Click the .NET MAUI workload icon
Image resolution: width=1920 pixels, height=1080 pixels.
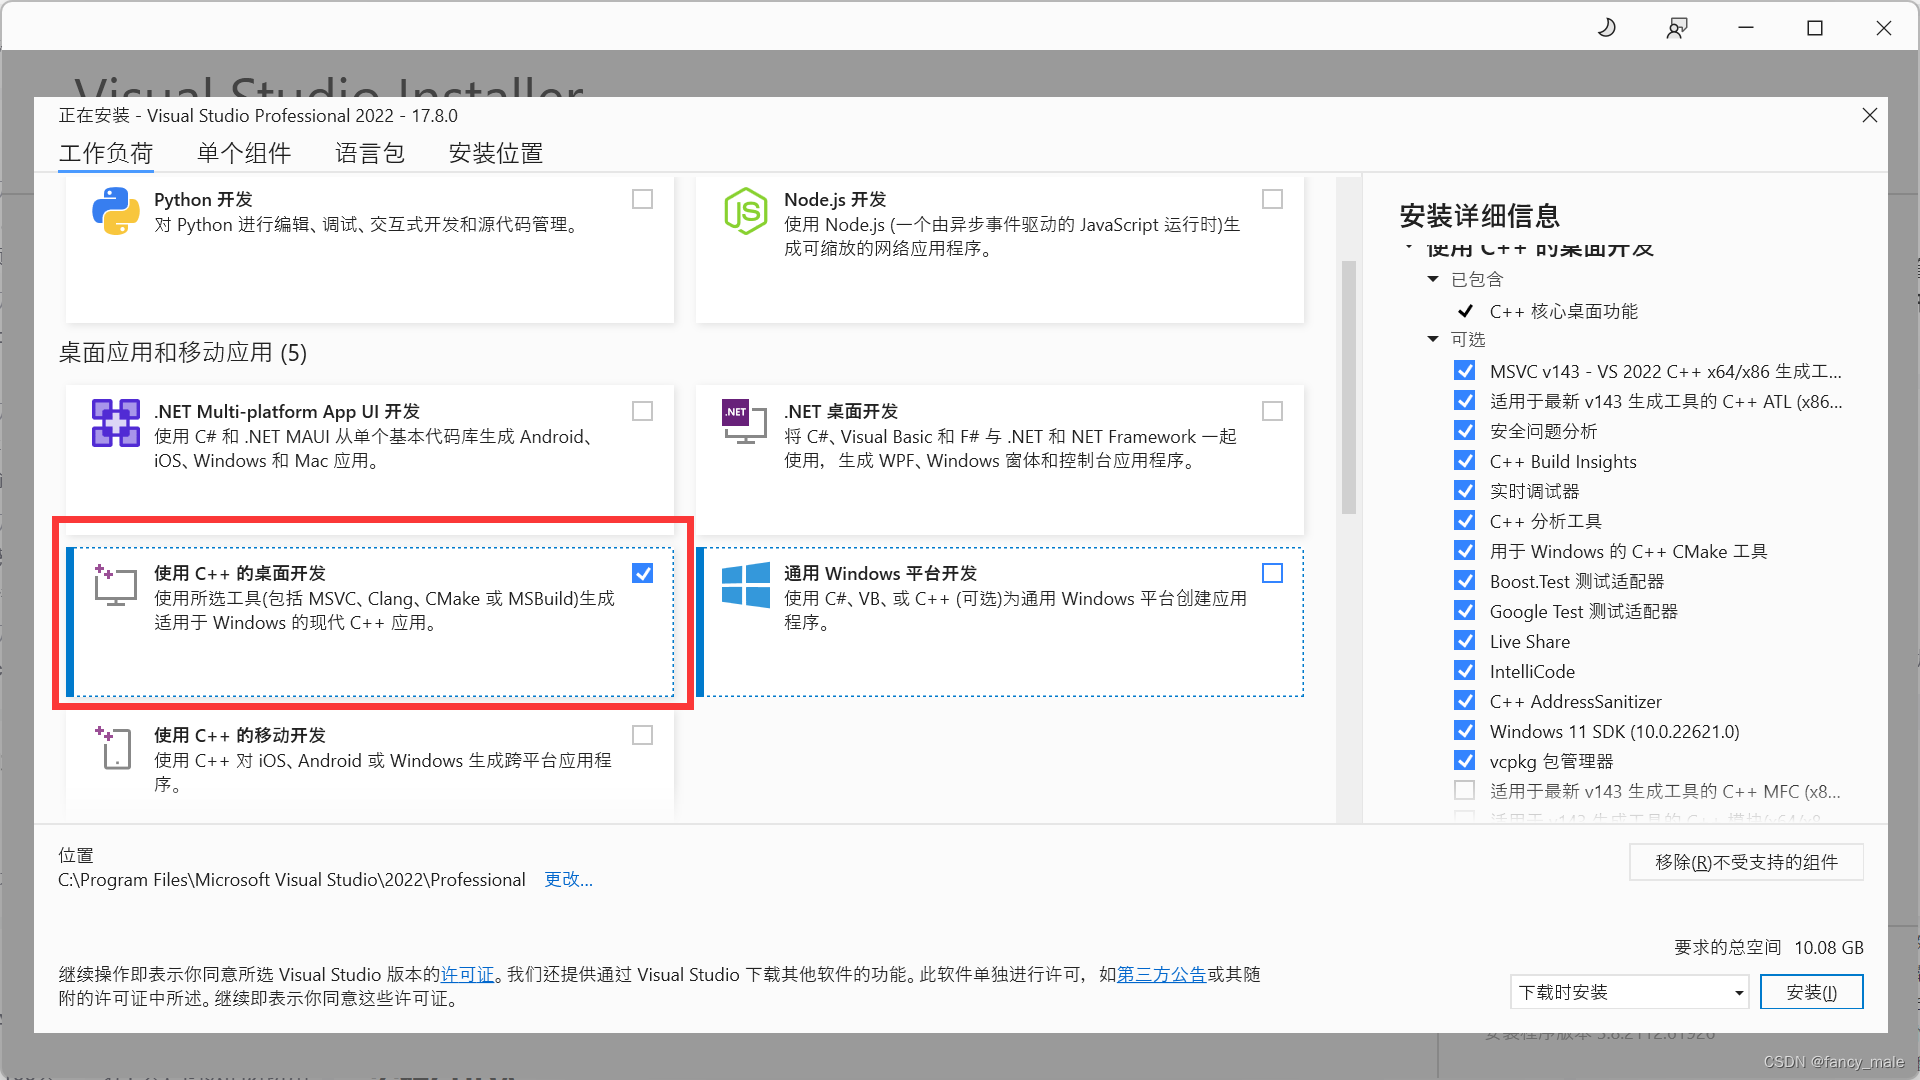[115, 423]
